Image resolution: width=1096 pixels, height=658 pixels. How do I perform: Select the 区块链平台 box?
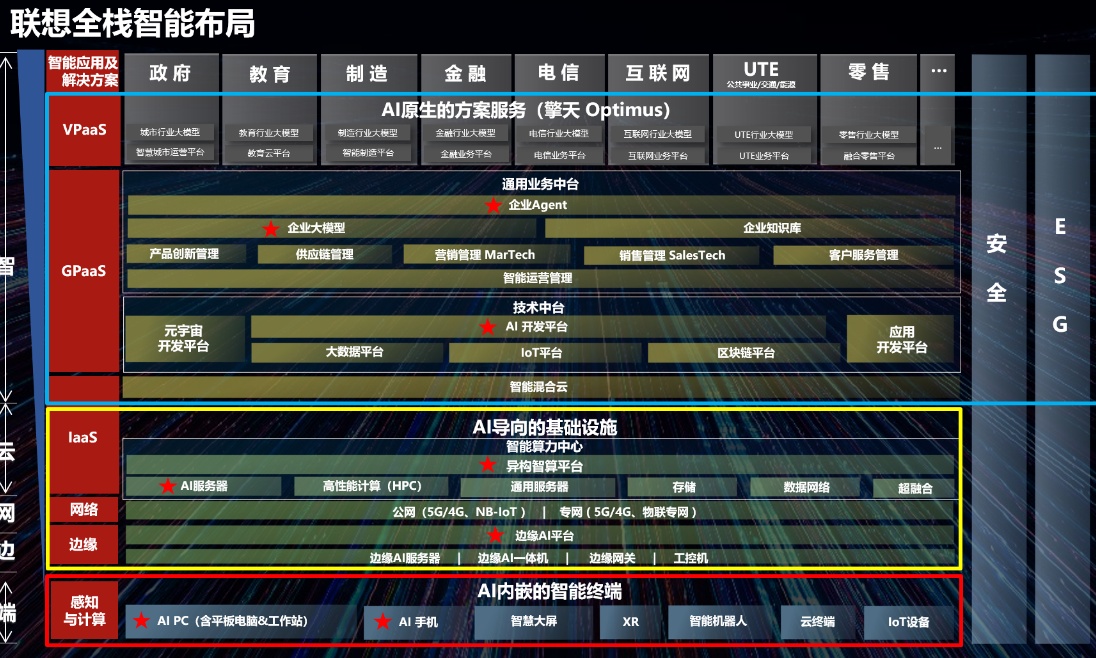click(743, 352)
